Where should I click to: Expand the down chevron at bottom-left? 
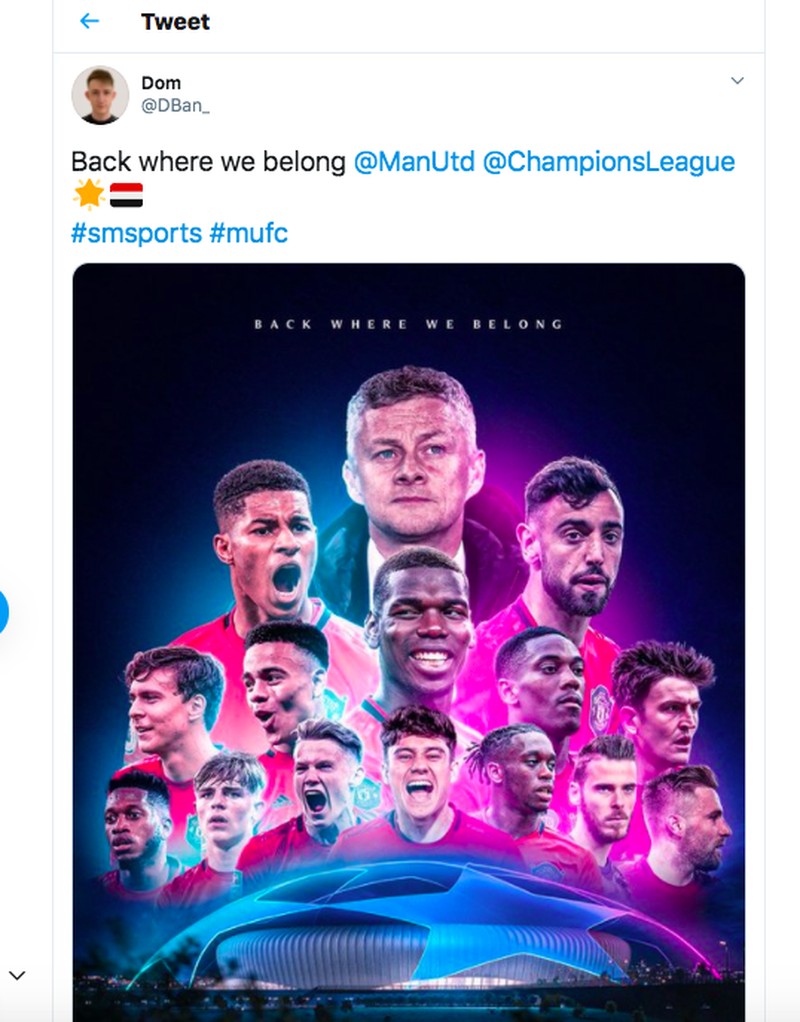pyautogui.click(x=17, y=975)
